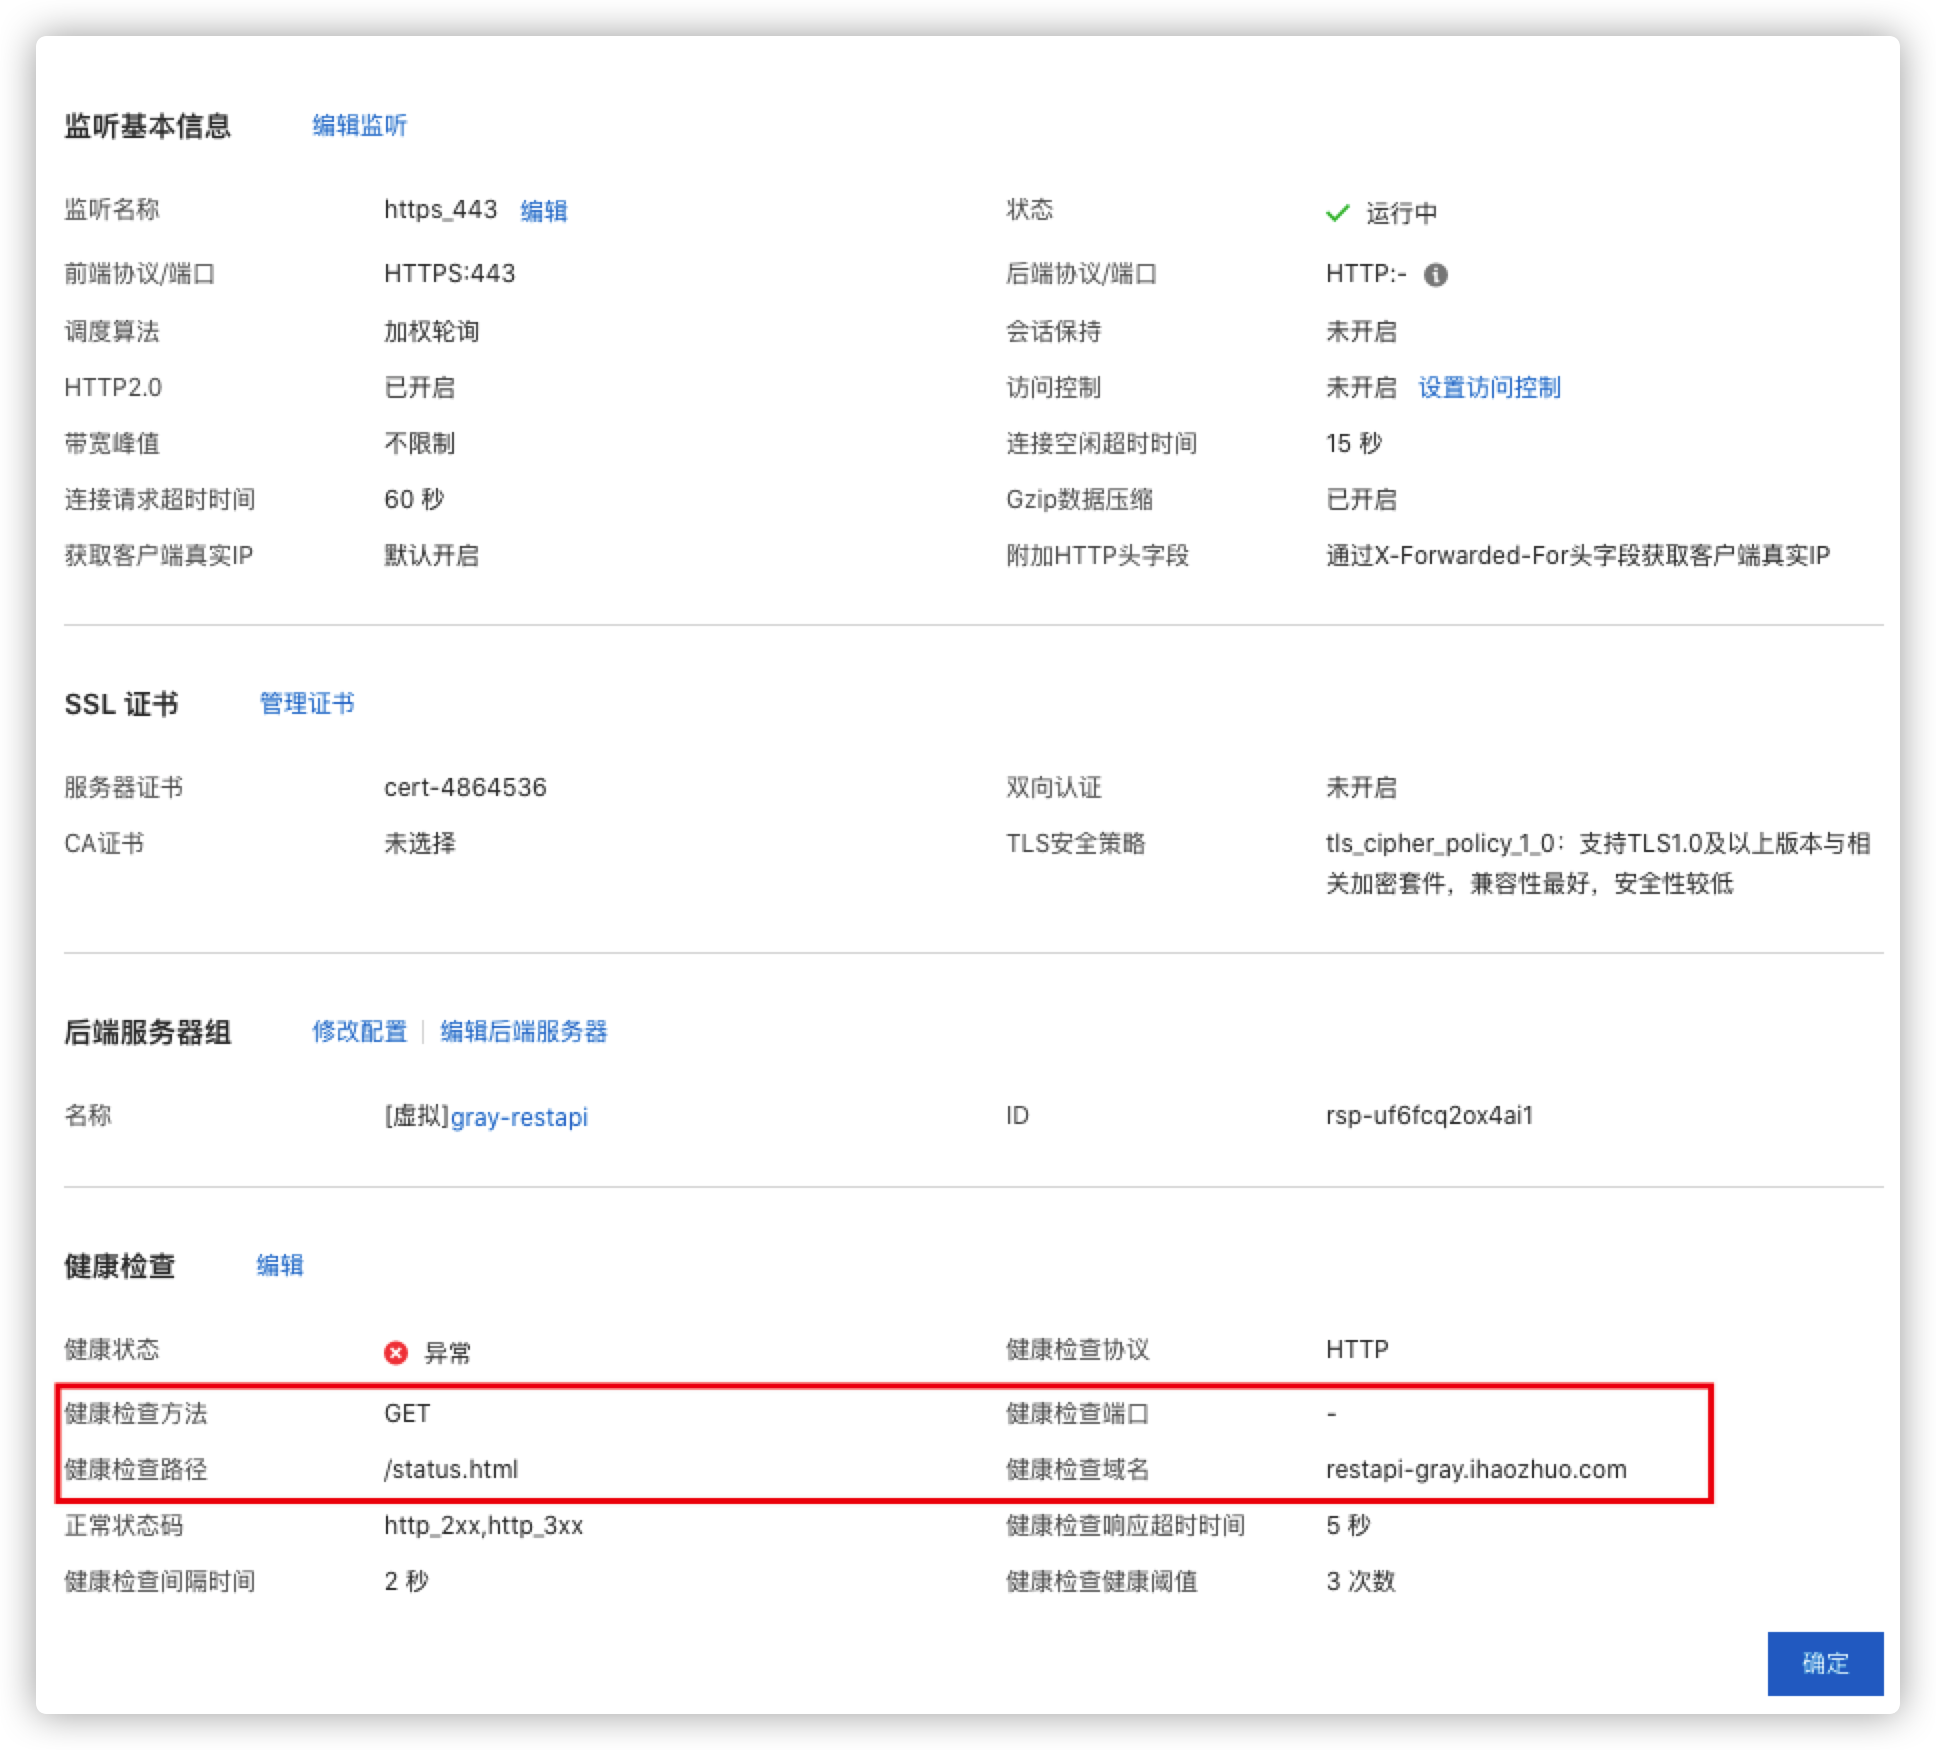Click 修改配置 in backend server group section
This screenshot has height=1750, width=1936.
[x=360, y=1032]
